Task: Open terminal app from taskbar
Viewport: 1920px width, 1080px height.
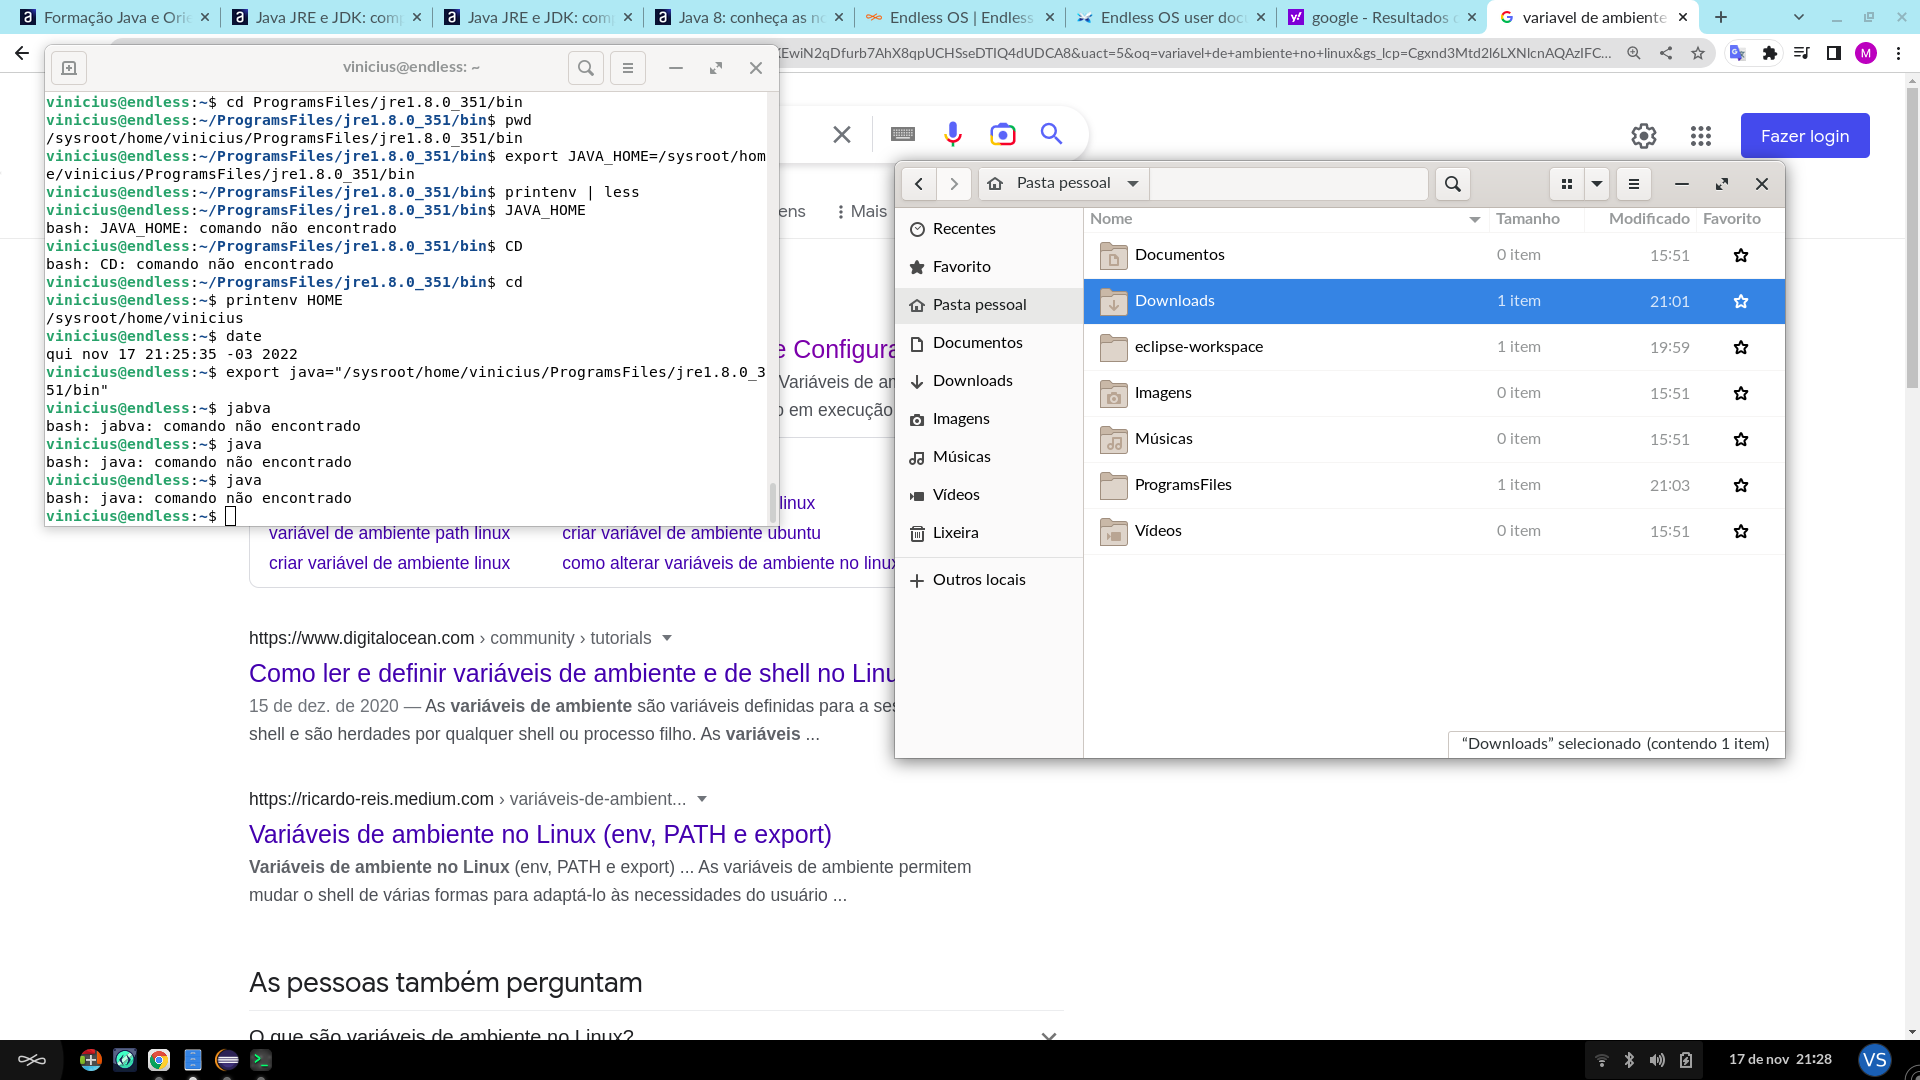Action: pos(261,1060)
